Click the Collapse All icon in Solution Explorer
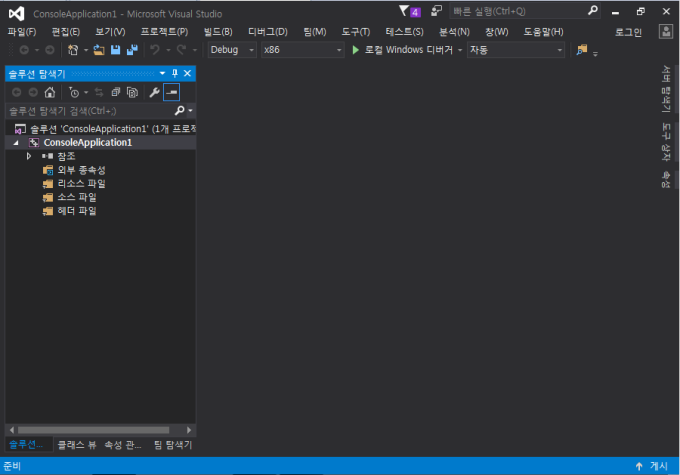Image resolution: width=680 pixels, height=475 pixels. pos(116,92)
